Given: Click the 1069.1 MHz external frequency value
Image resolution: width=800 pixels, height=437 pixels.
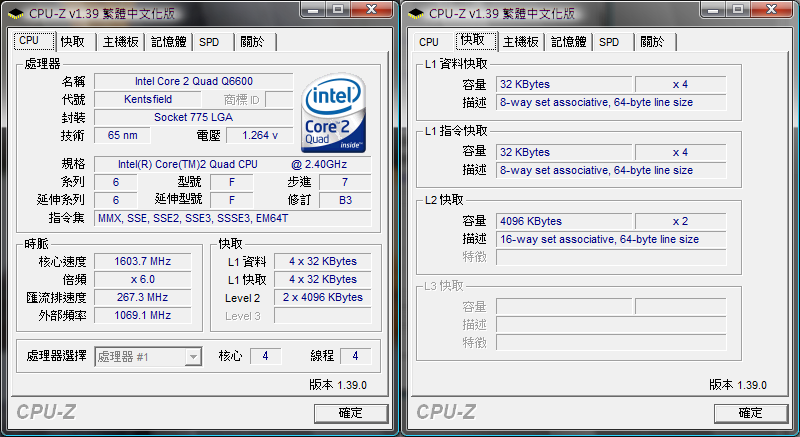Looking at the screenshot, I should (143, 315).
